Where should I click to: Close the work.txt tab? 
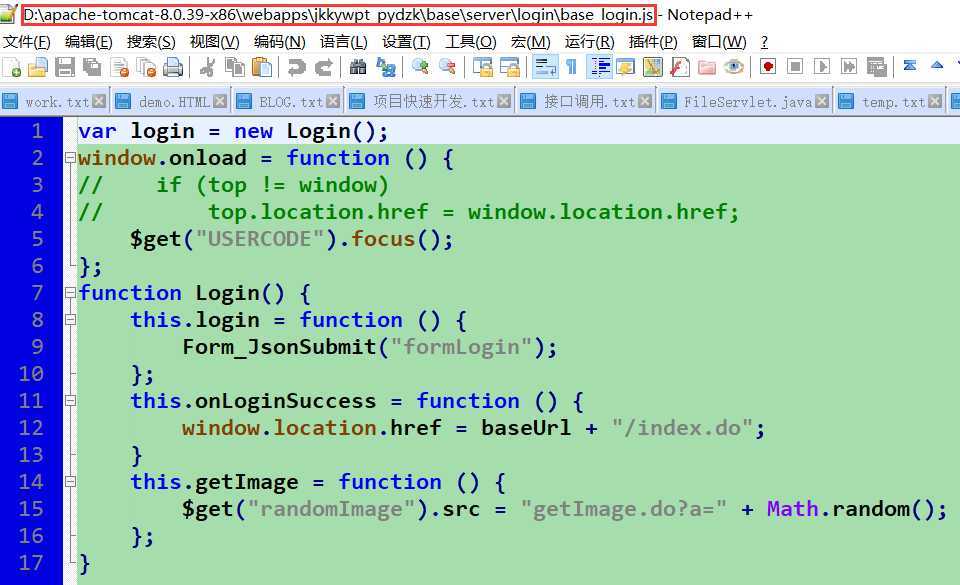coord(99,102)
